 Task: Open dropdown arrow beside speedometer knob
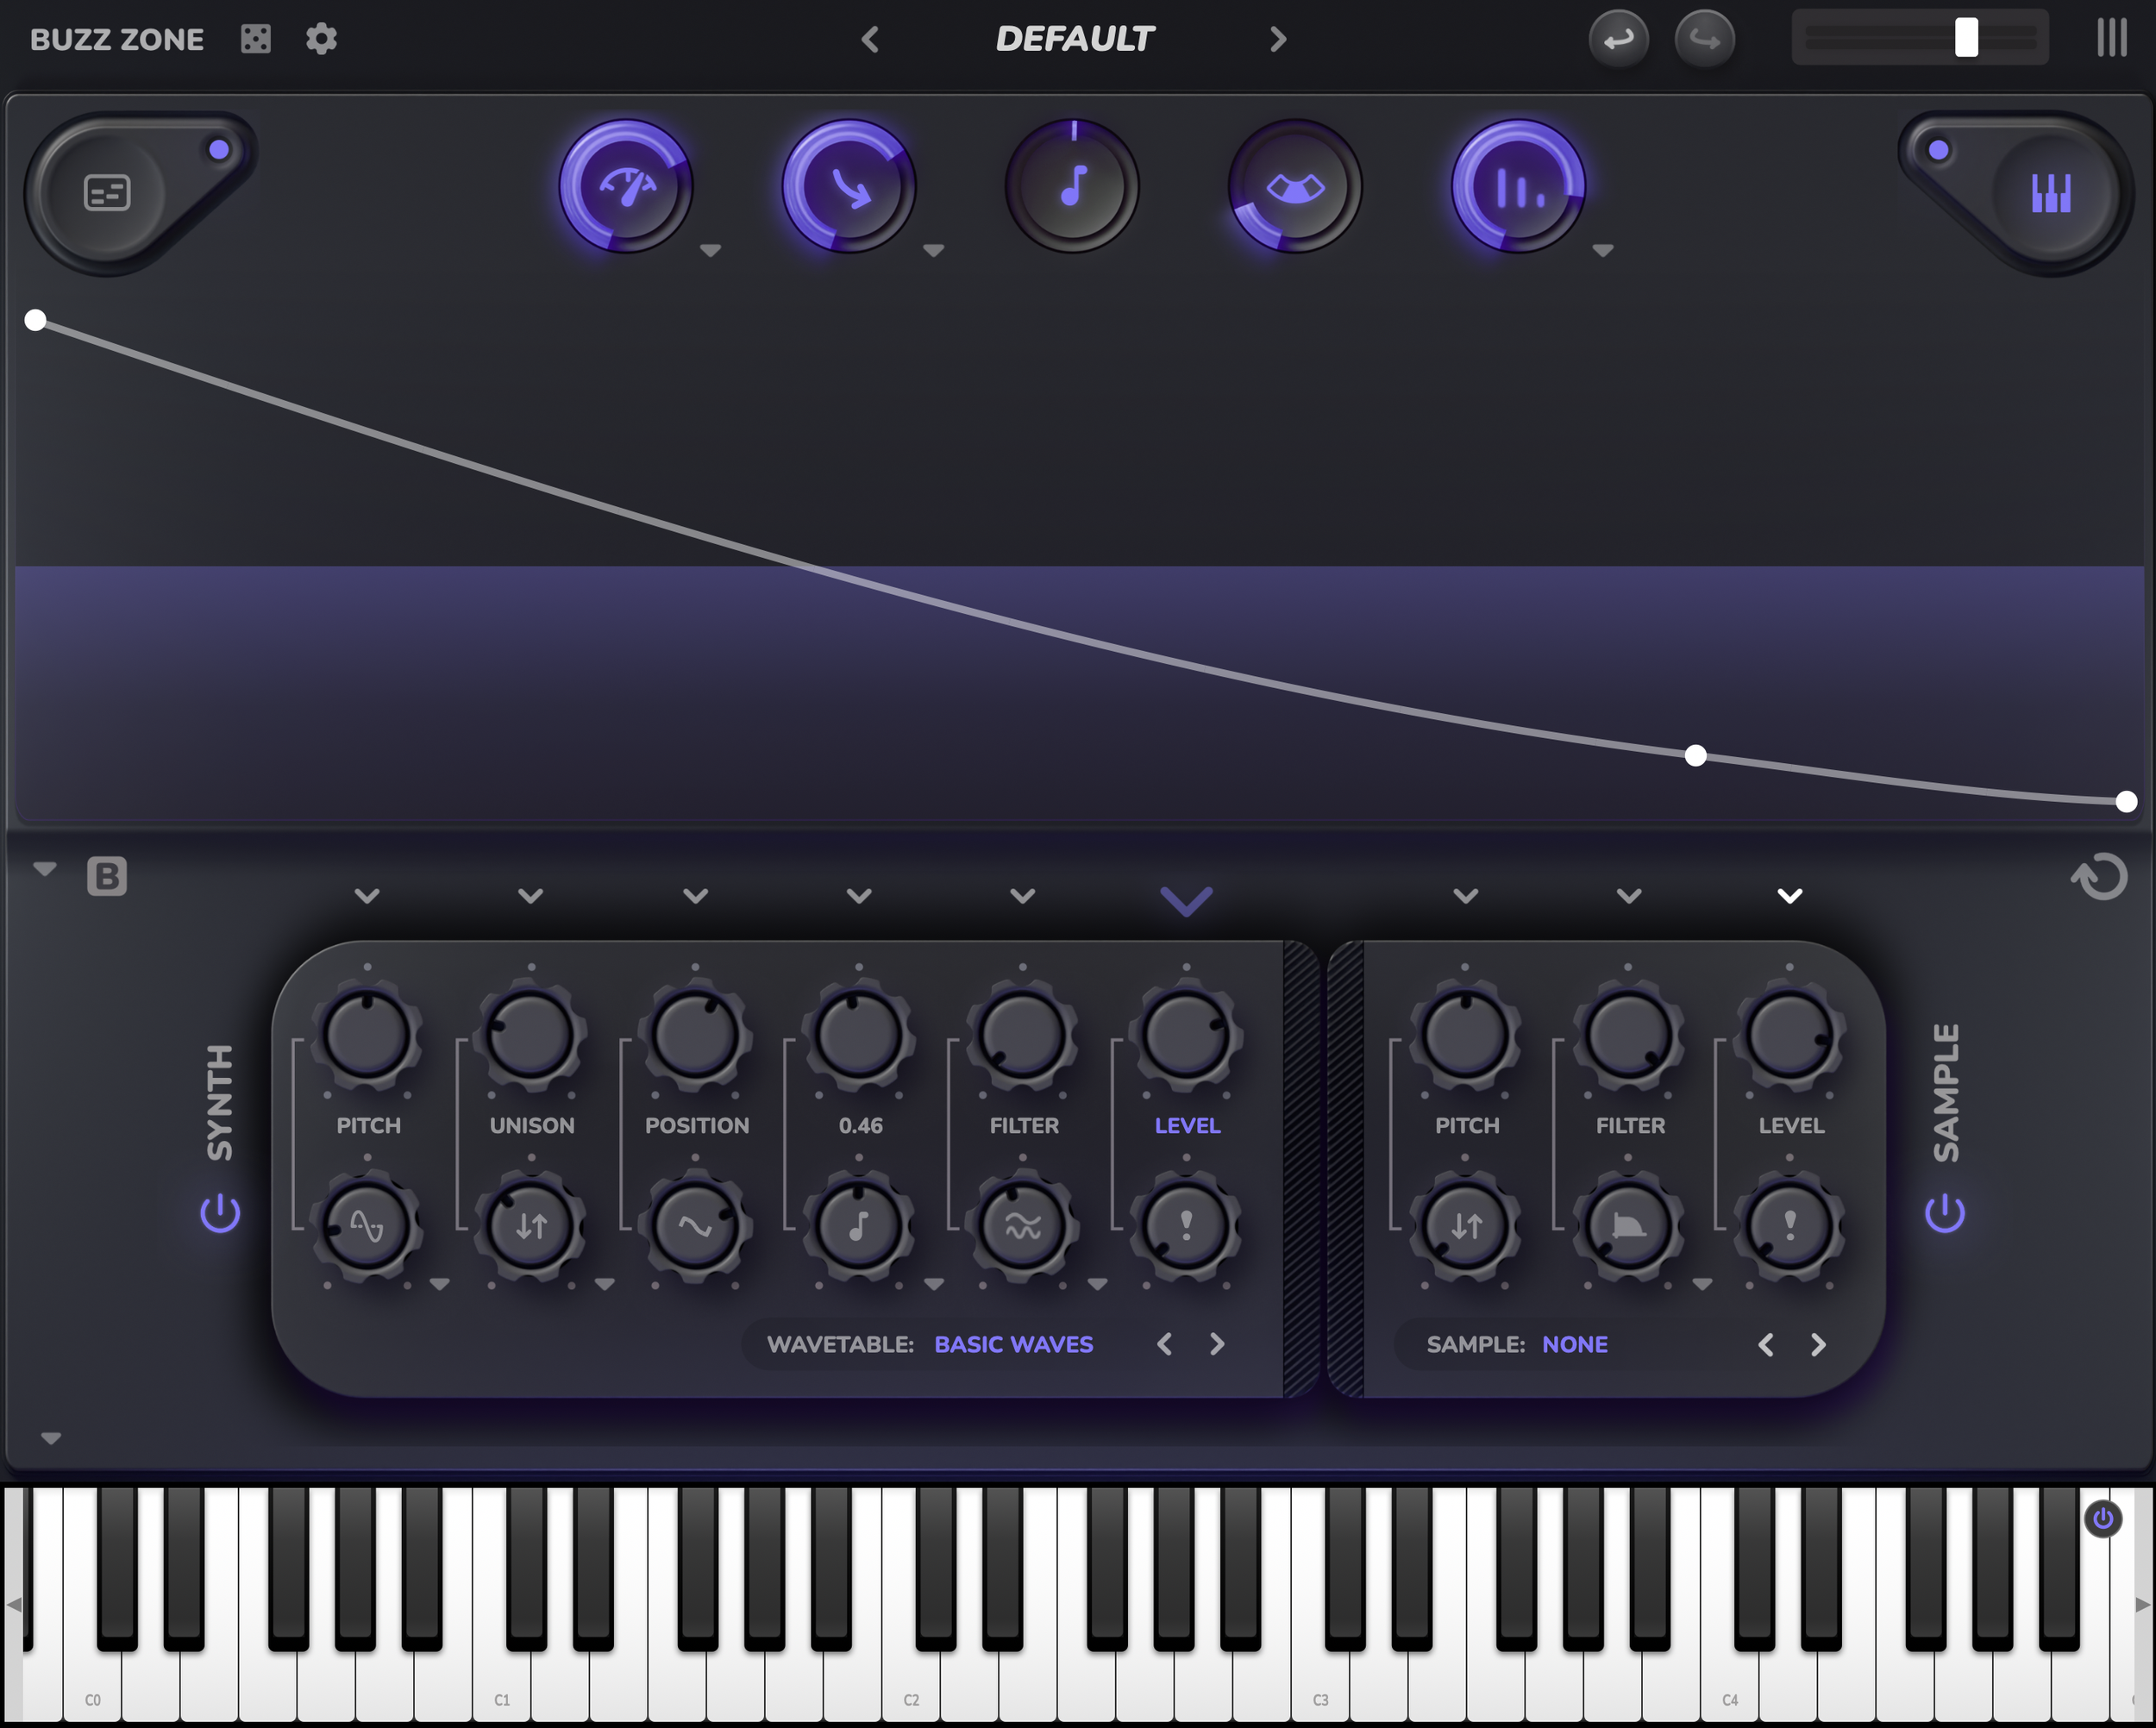click(x=710, y=251)
